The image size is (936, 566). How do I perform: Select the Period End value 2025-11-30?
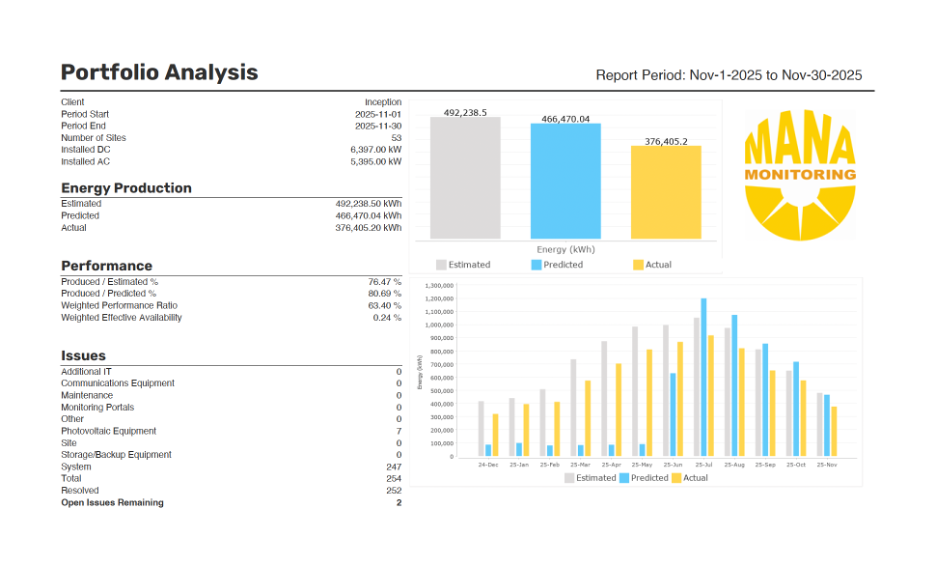(x=378, y=126)
